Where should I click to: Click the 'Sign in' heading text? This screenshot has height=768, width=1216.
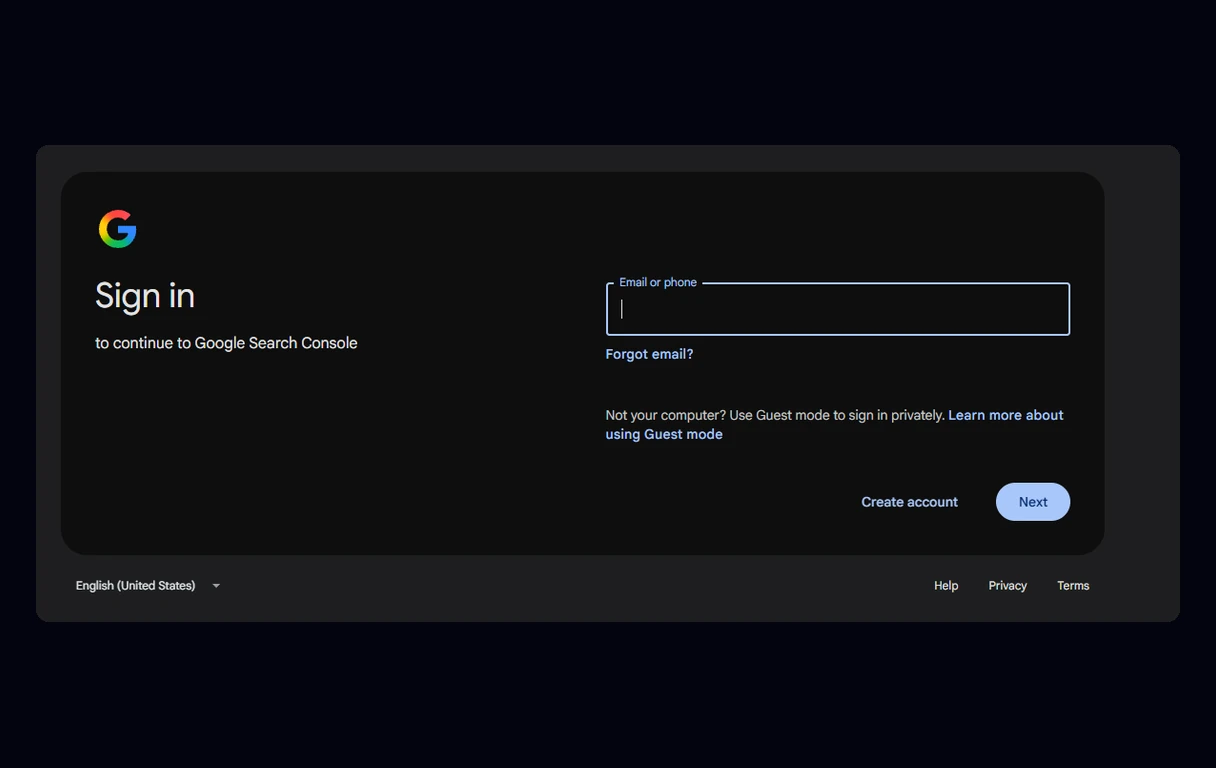(x=145, y=296)
